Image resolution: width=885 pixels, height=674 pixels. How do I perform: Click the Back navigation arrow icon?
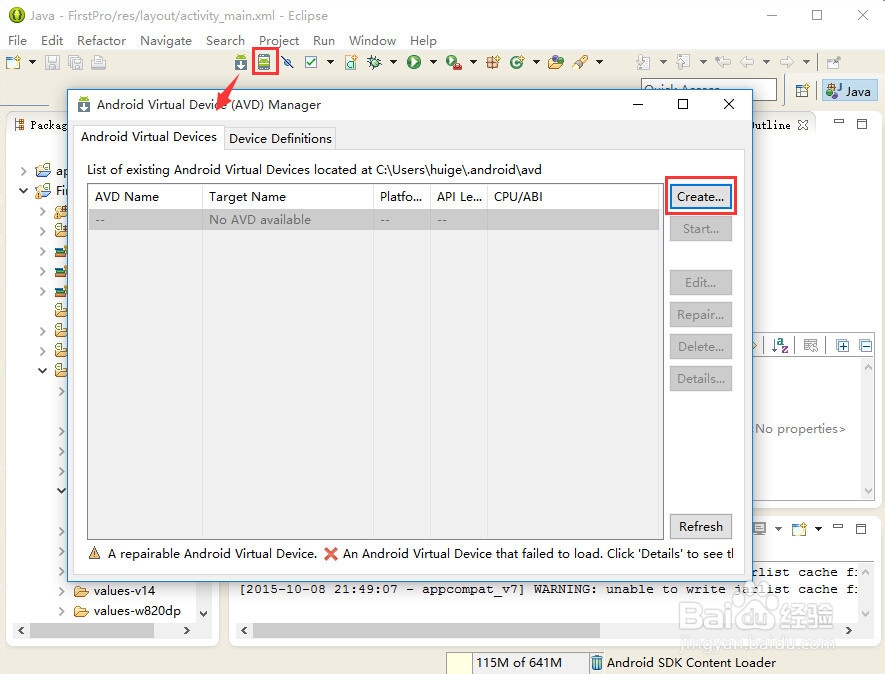click(x=747, y=62)
